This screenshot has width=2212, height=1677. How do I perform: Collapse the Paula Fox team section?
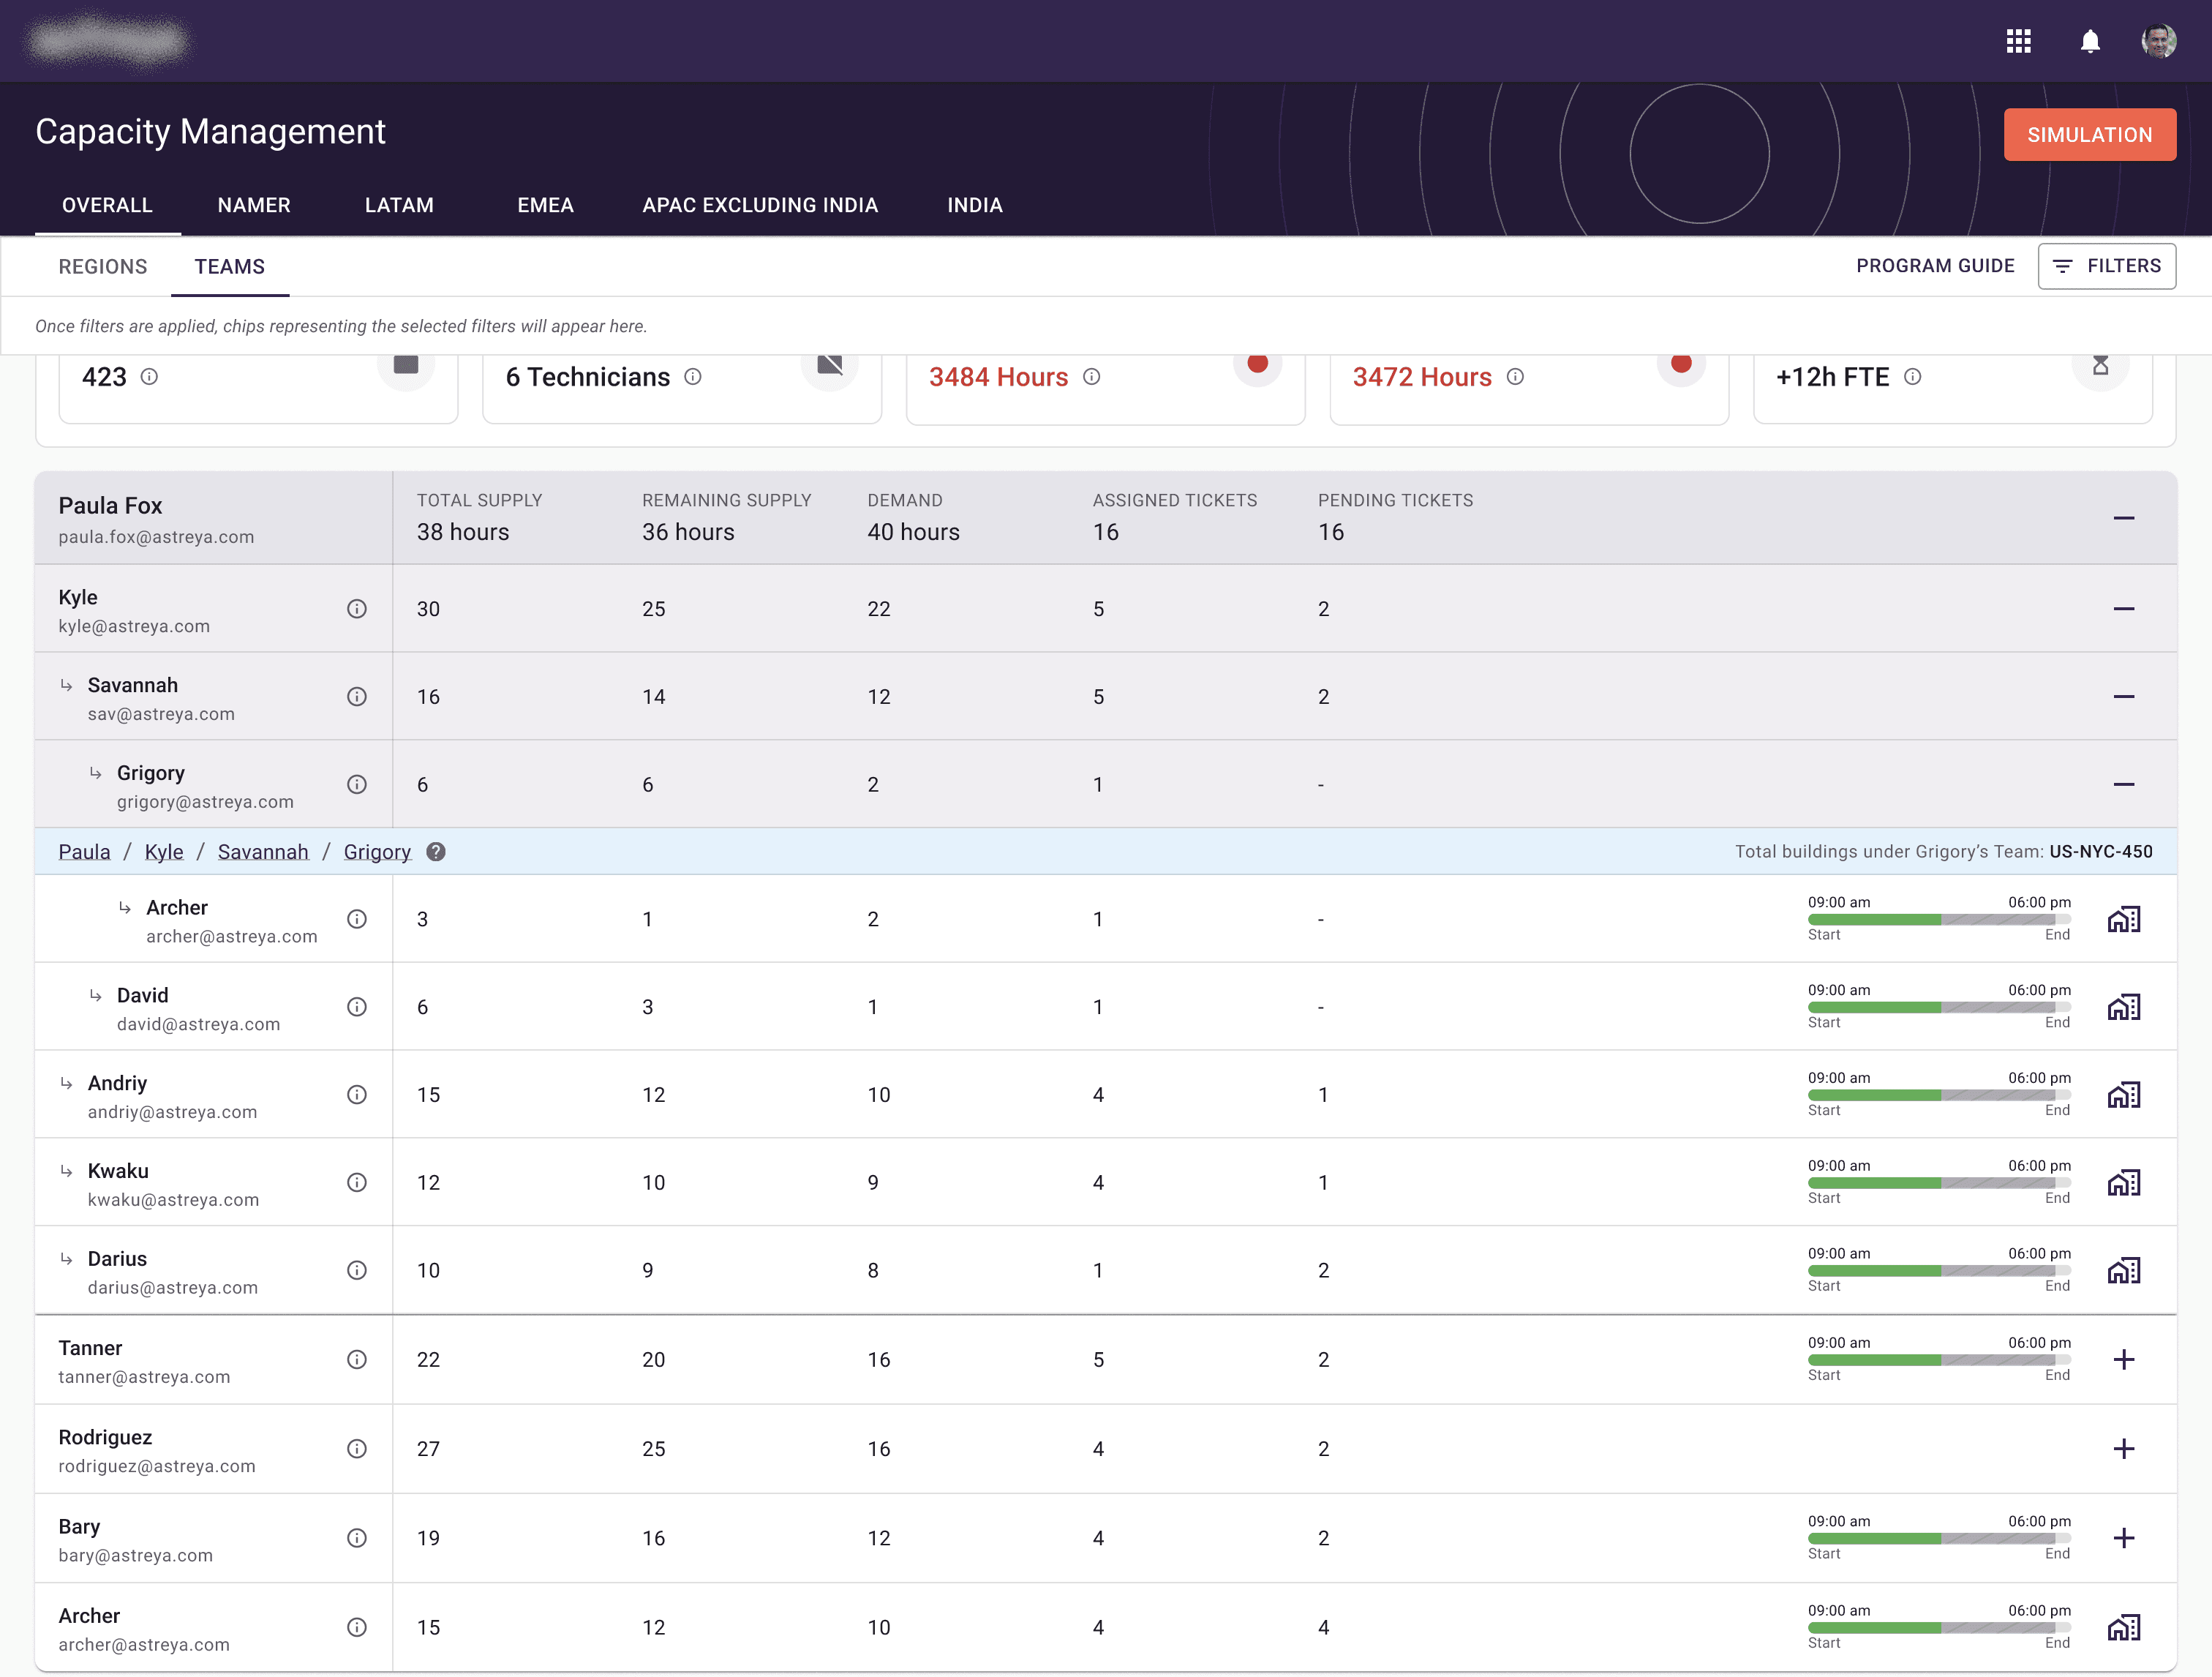coord(2123,518)
